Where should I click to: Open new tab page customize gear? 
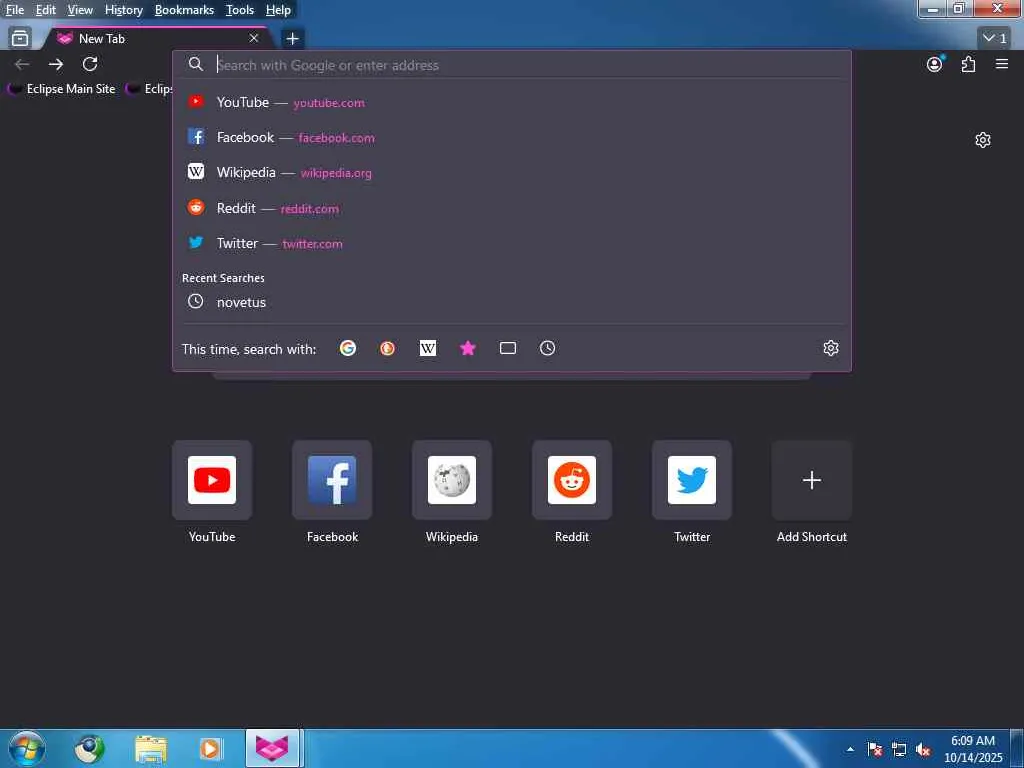pos(982,140)
